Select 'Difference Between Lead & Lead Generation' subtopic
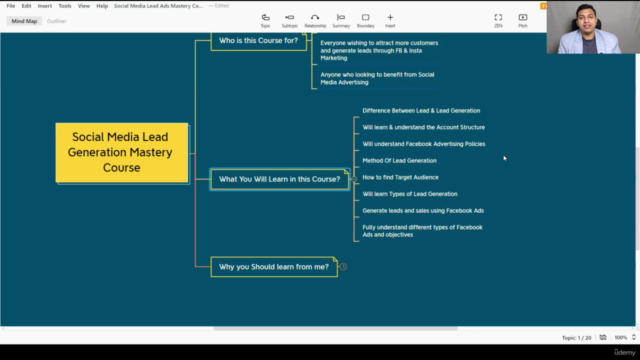The height and width of the screenshot is (360, 640). pyautogui.click(x=421, y=111)
